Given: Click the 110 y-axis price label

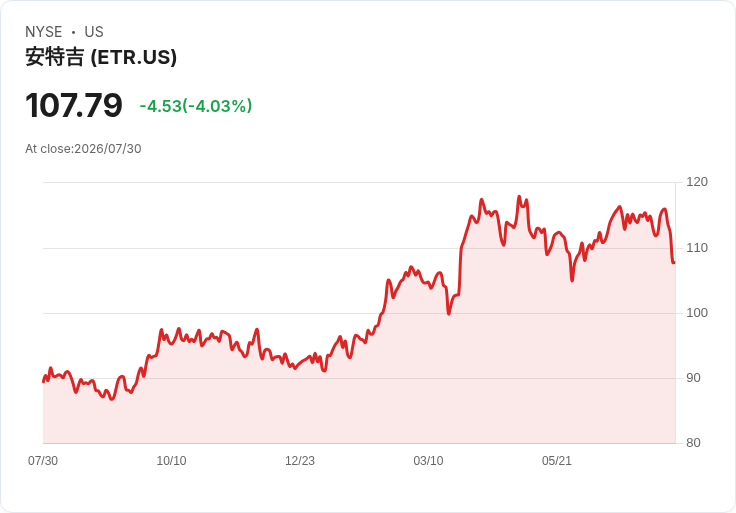Looking at the screenshot, I should coord(697,248).
